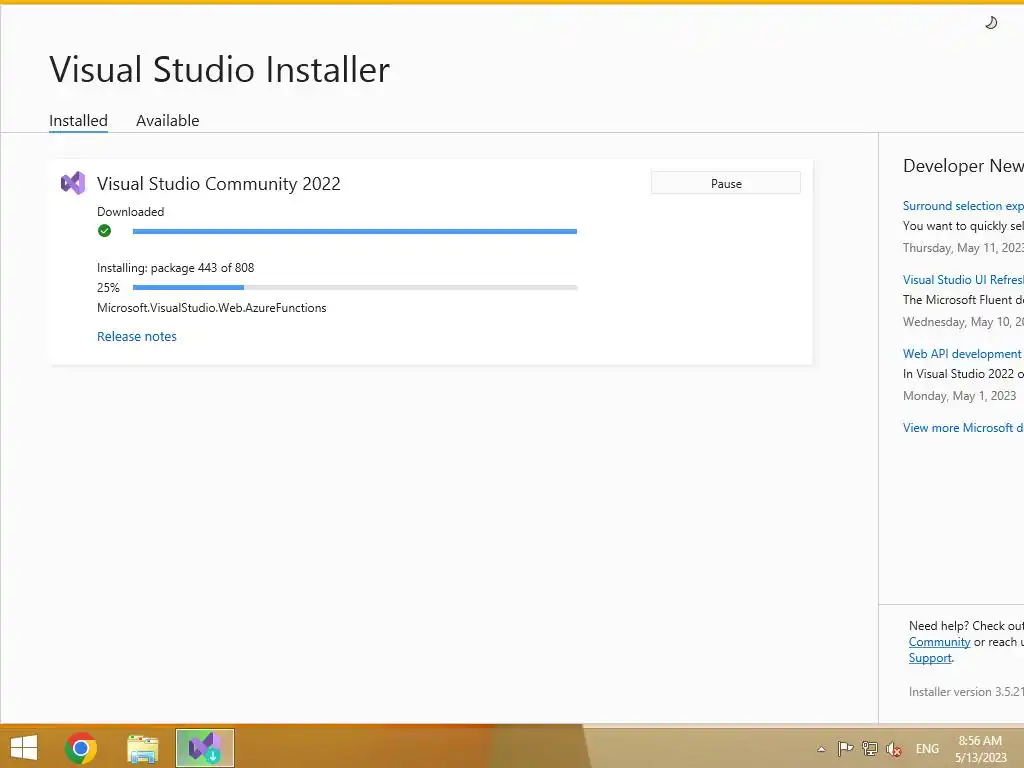Click the Installer version text
The width and height of the screenshot is (1024, 768).
pos(966,692)
